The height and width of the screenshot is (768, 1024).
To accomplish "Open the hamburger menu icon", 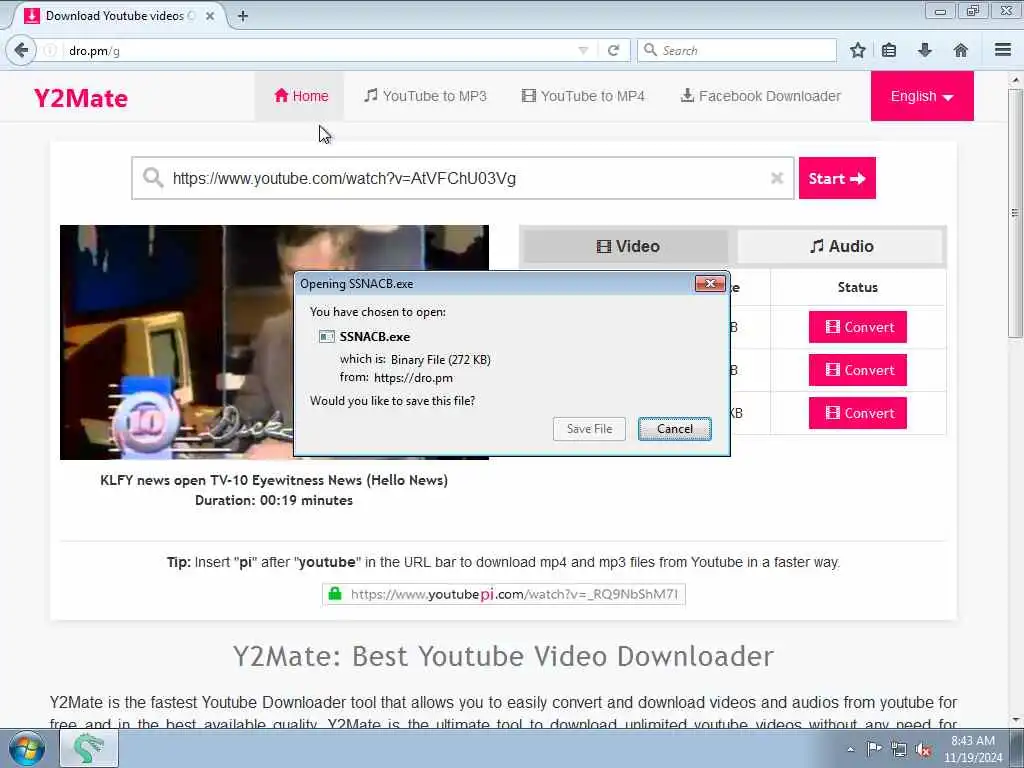I will (x=1003, y=50).
